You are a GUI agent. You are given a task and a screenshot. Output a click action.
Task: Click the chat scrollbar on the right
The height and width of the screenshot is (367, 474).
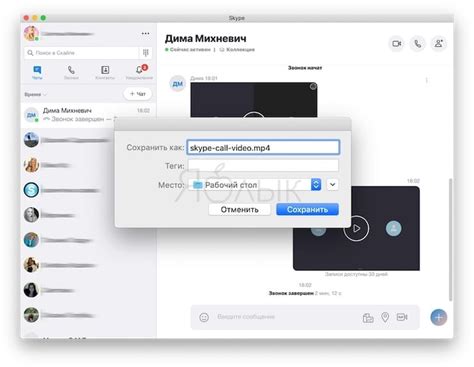(x=450, y=239)
